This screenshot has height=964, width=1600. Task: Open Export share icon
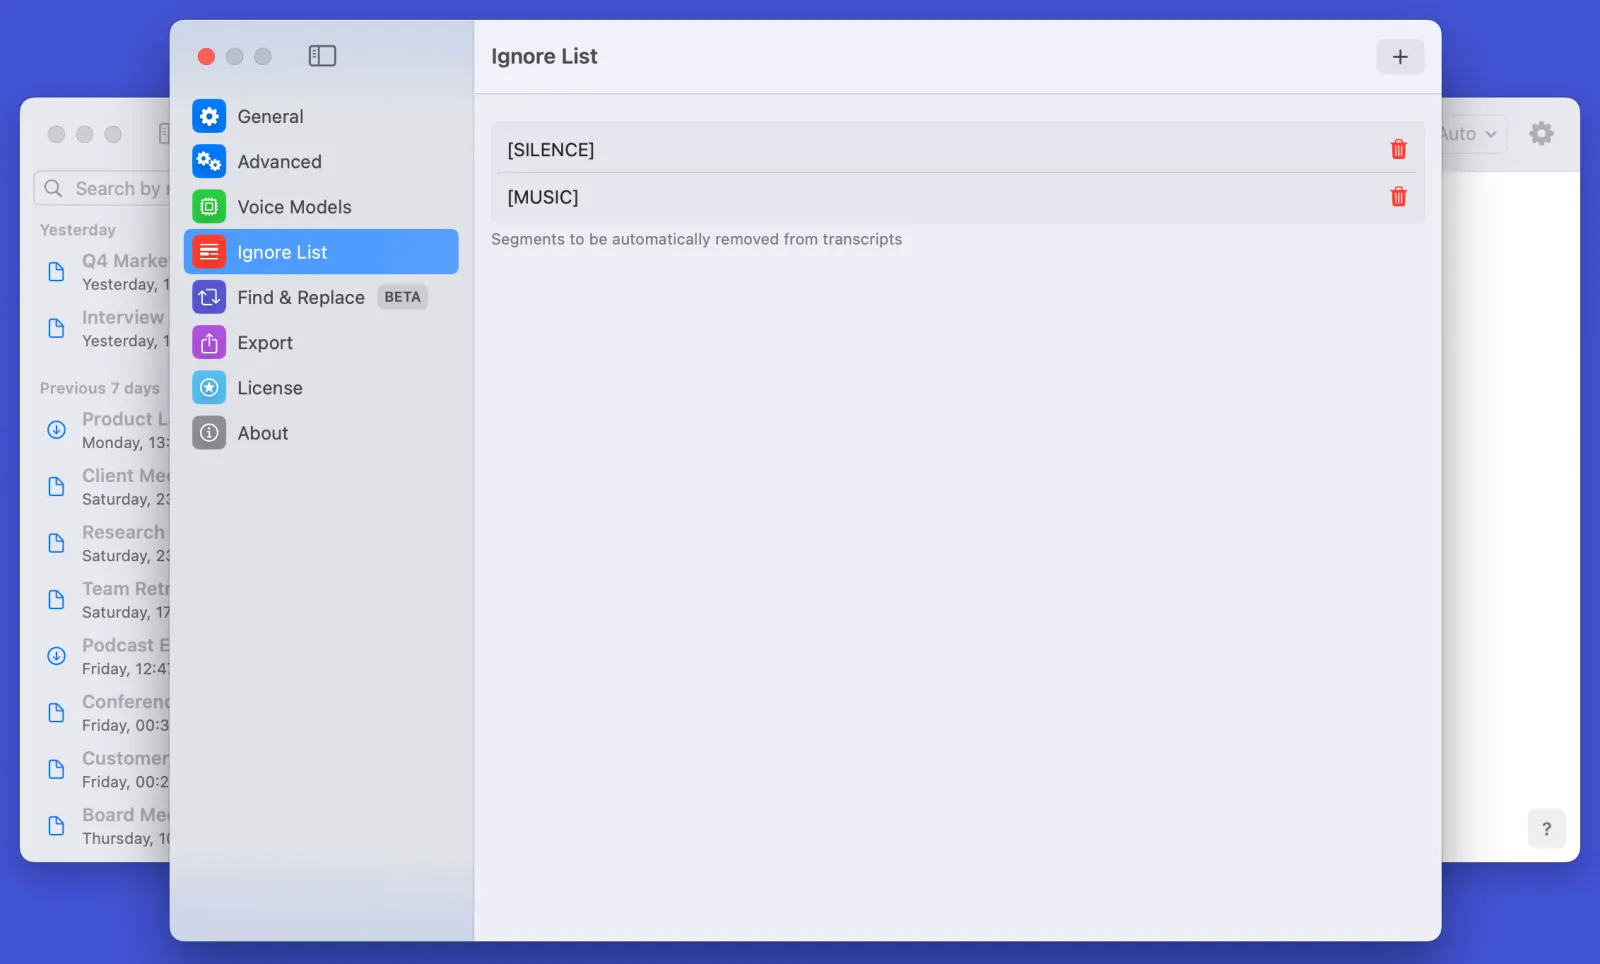point(209,342)
